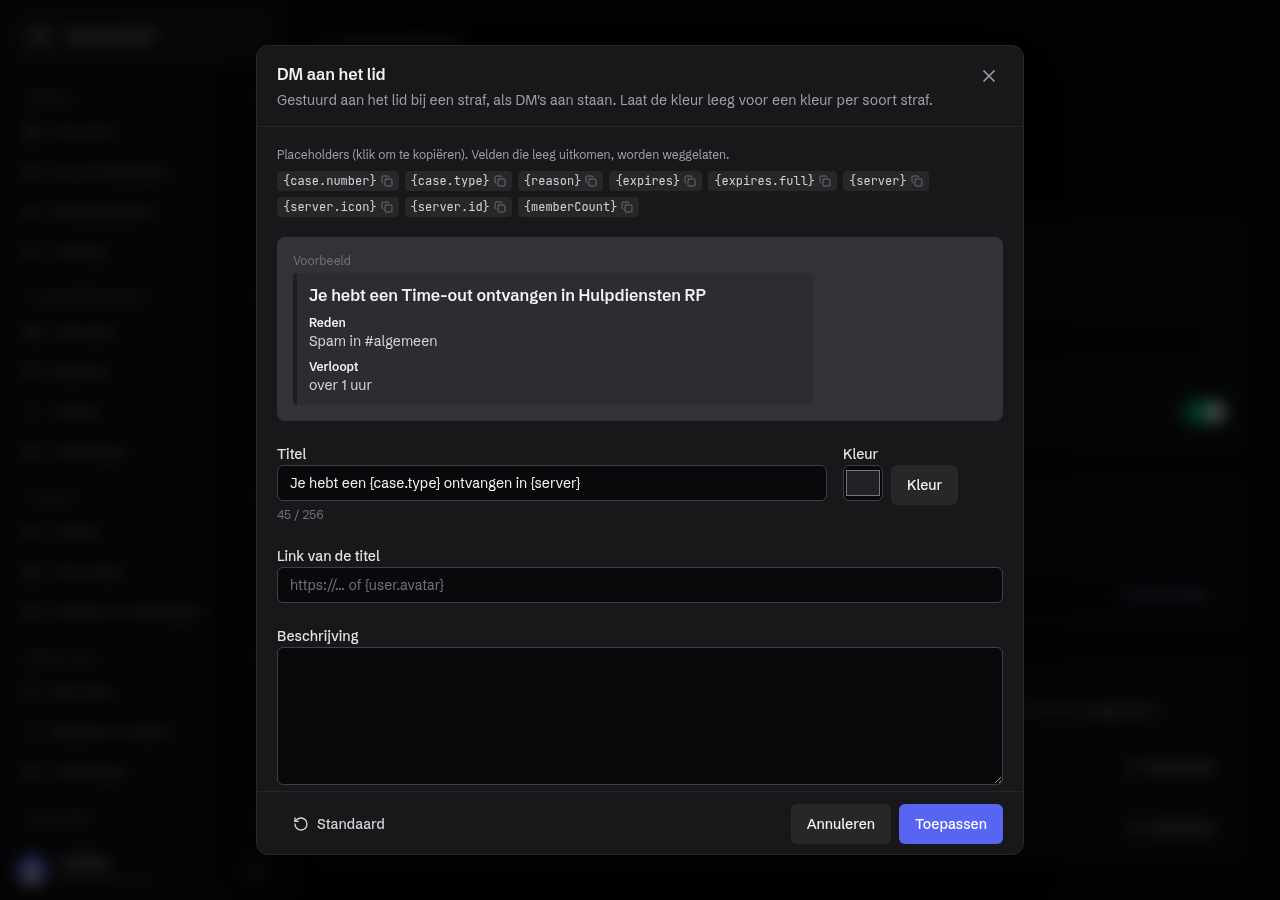Click Annuleren to cancel
This screenshot has width=1280, height=900.
point(841,824)
